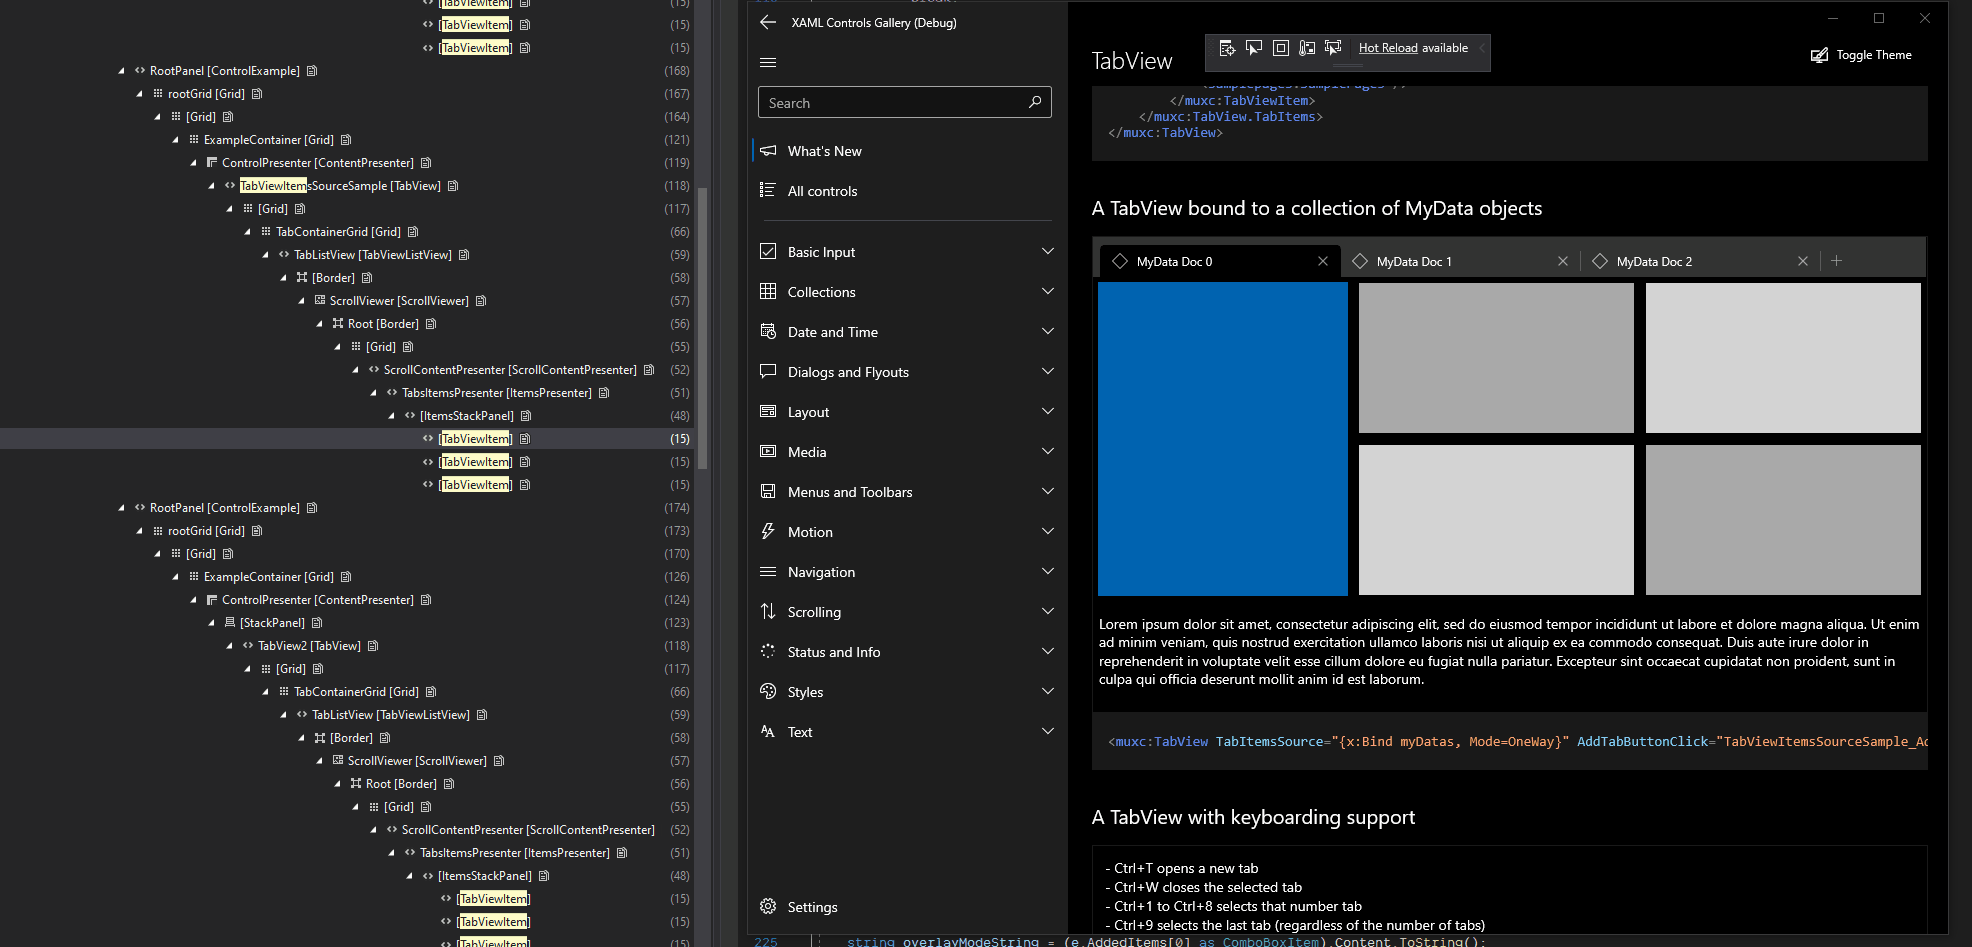The image size is (1972, 947).
Task: Enable element selection in the running application
Action: tap(1254, 47)
